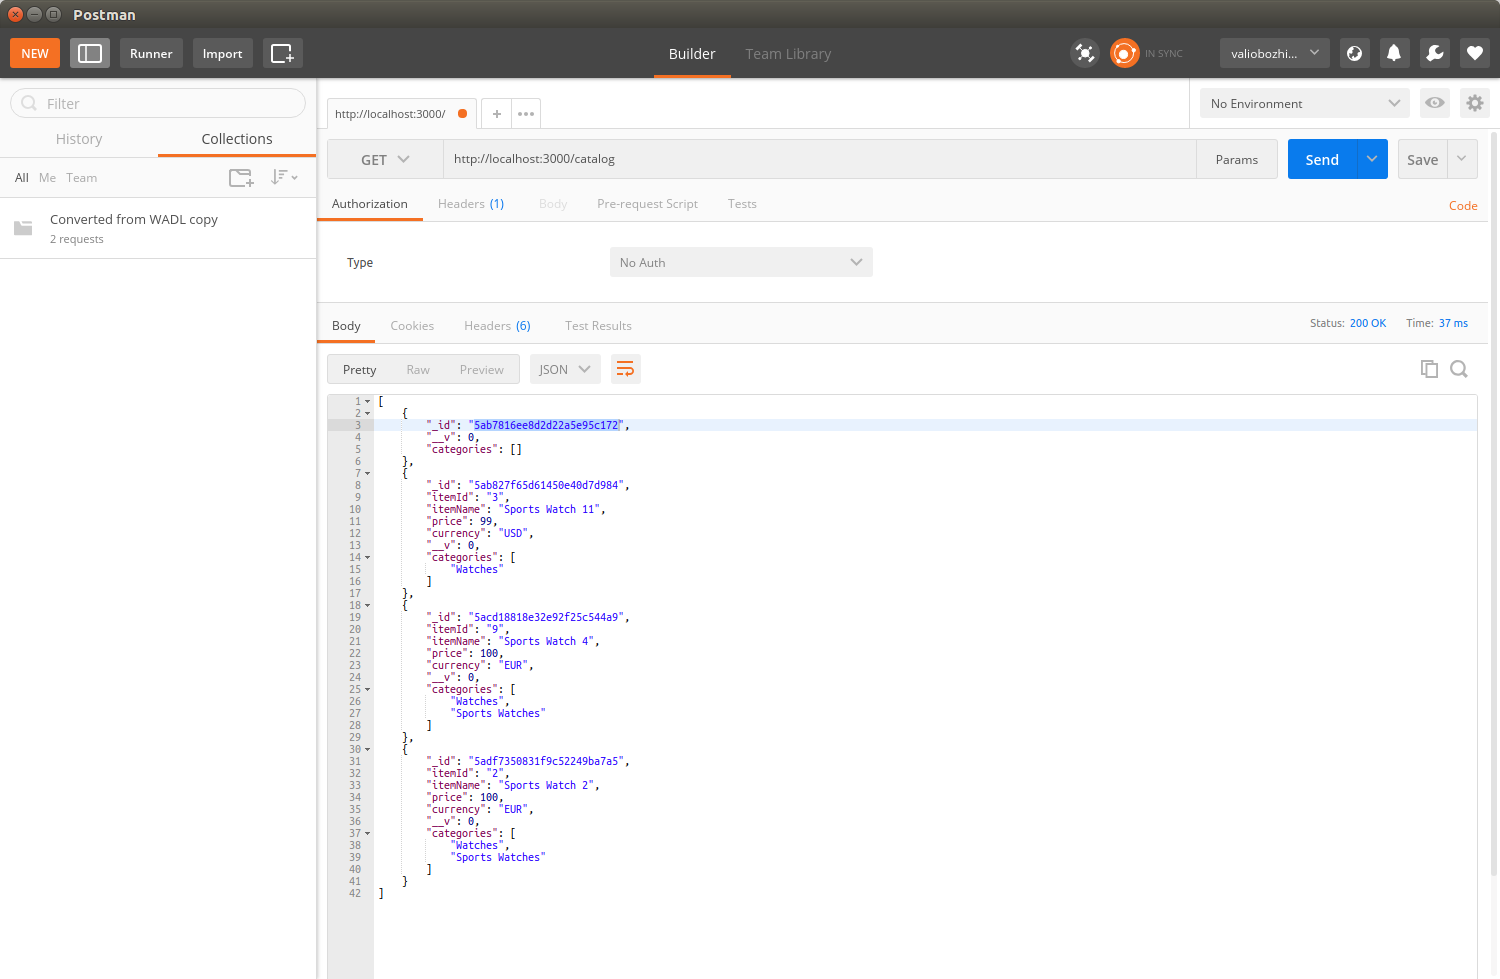Open the Pre-request Script tab
This screenshot has height=979, width=1500.
pos(647,204)
